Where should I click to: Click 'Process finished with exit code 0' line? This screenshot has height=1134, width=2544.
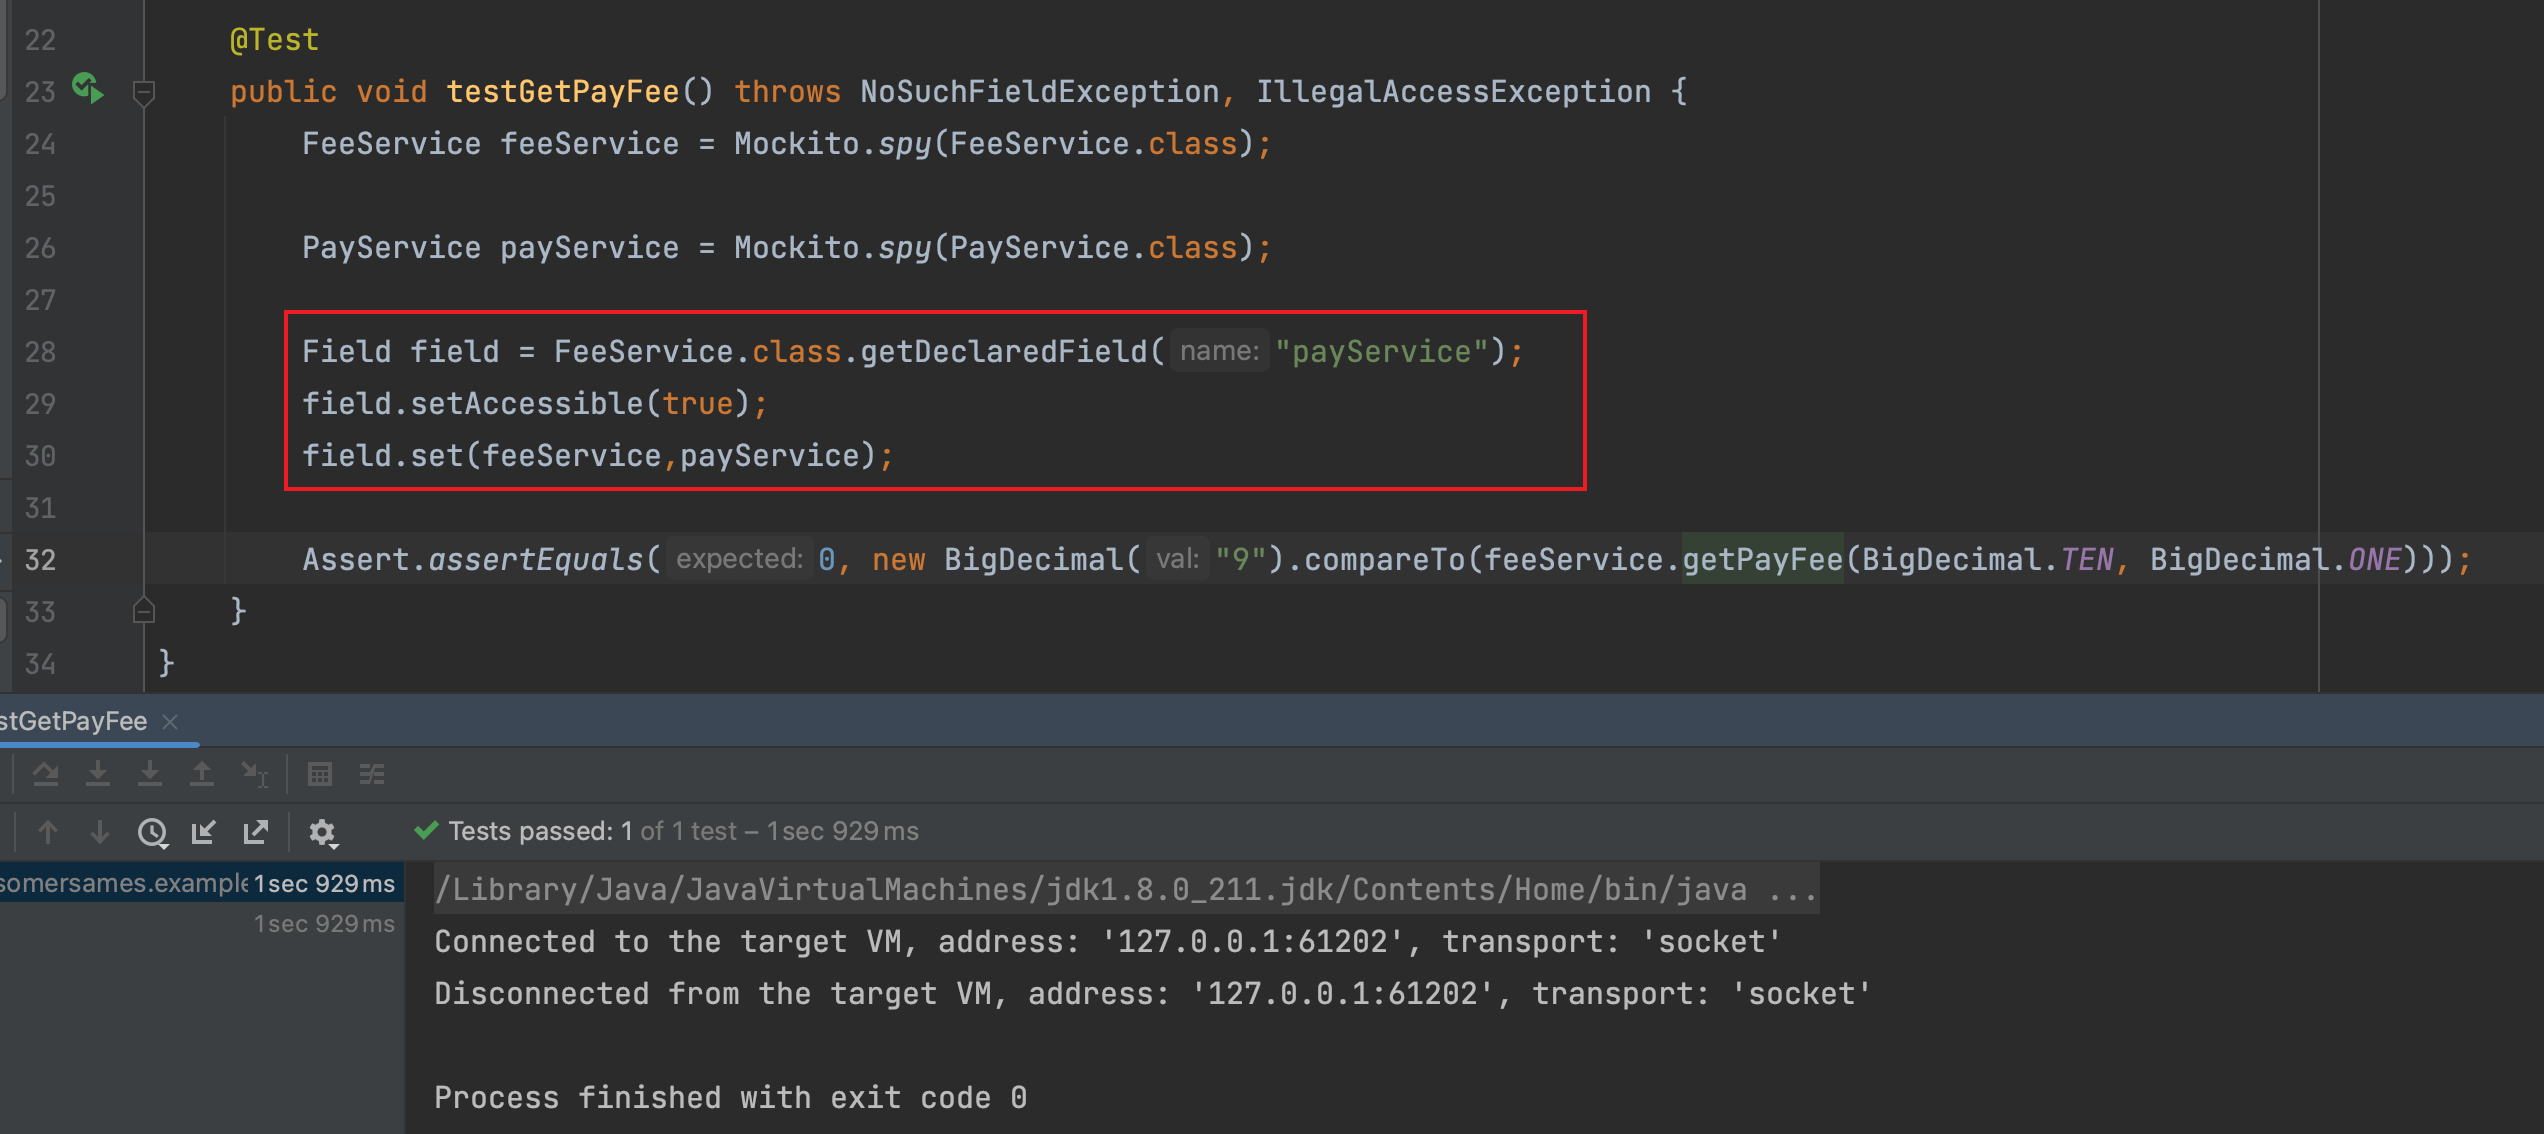tap(731, 1097)
